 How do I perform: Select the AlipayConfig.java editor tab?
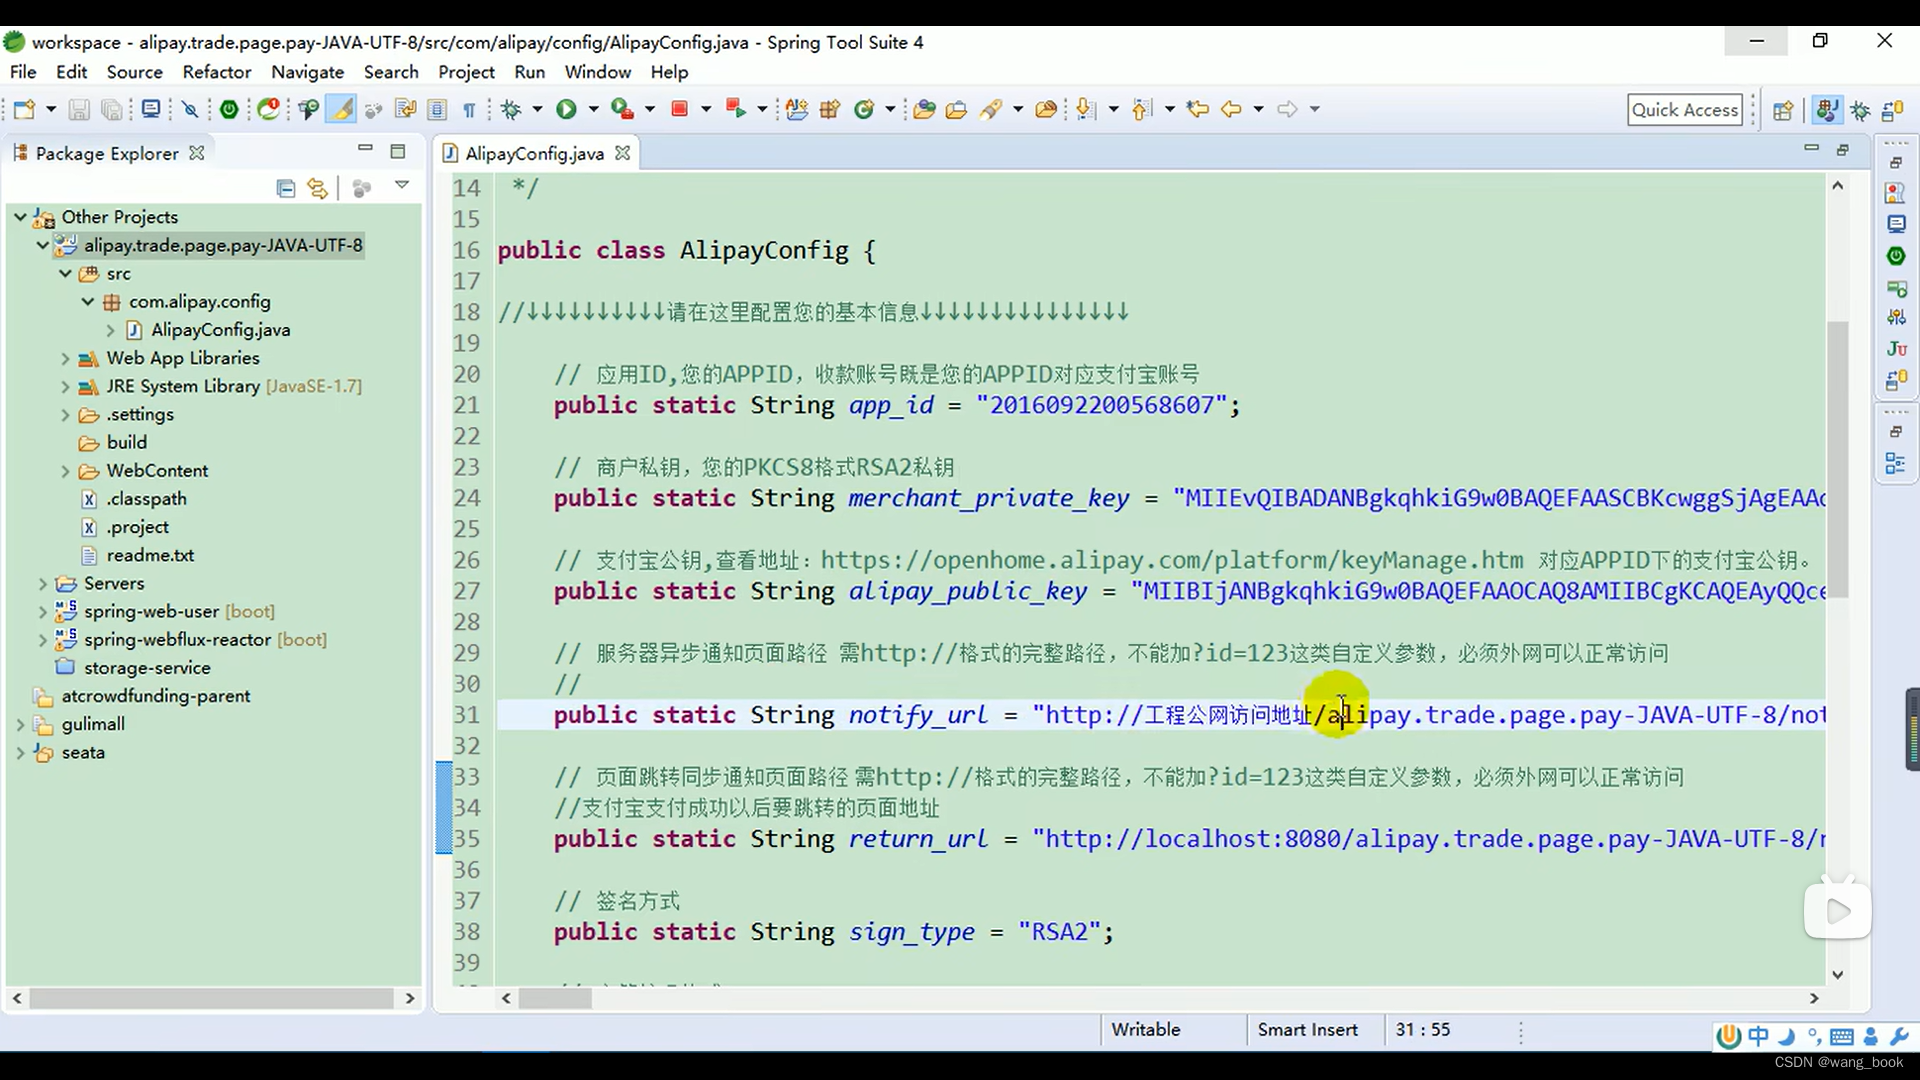(534, 153)
